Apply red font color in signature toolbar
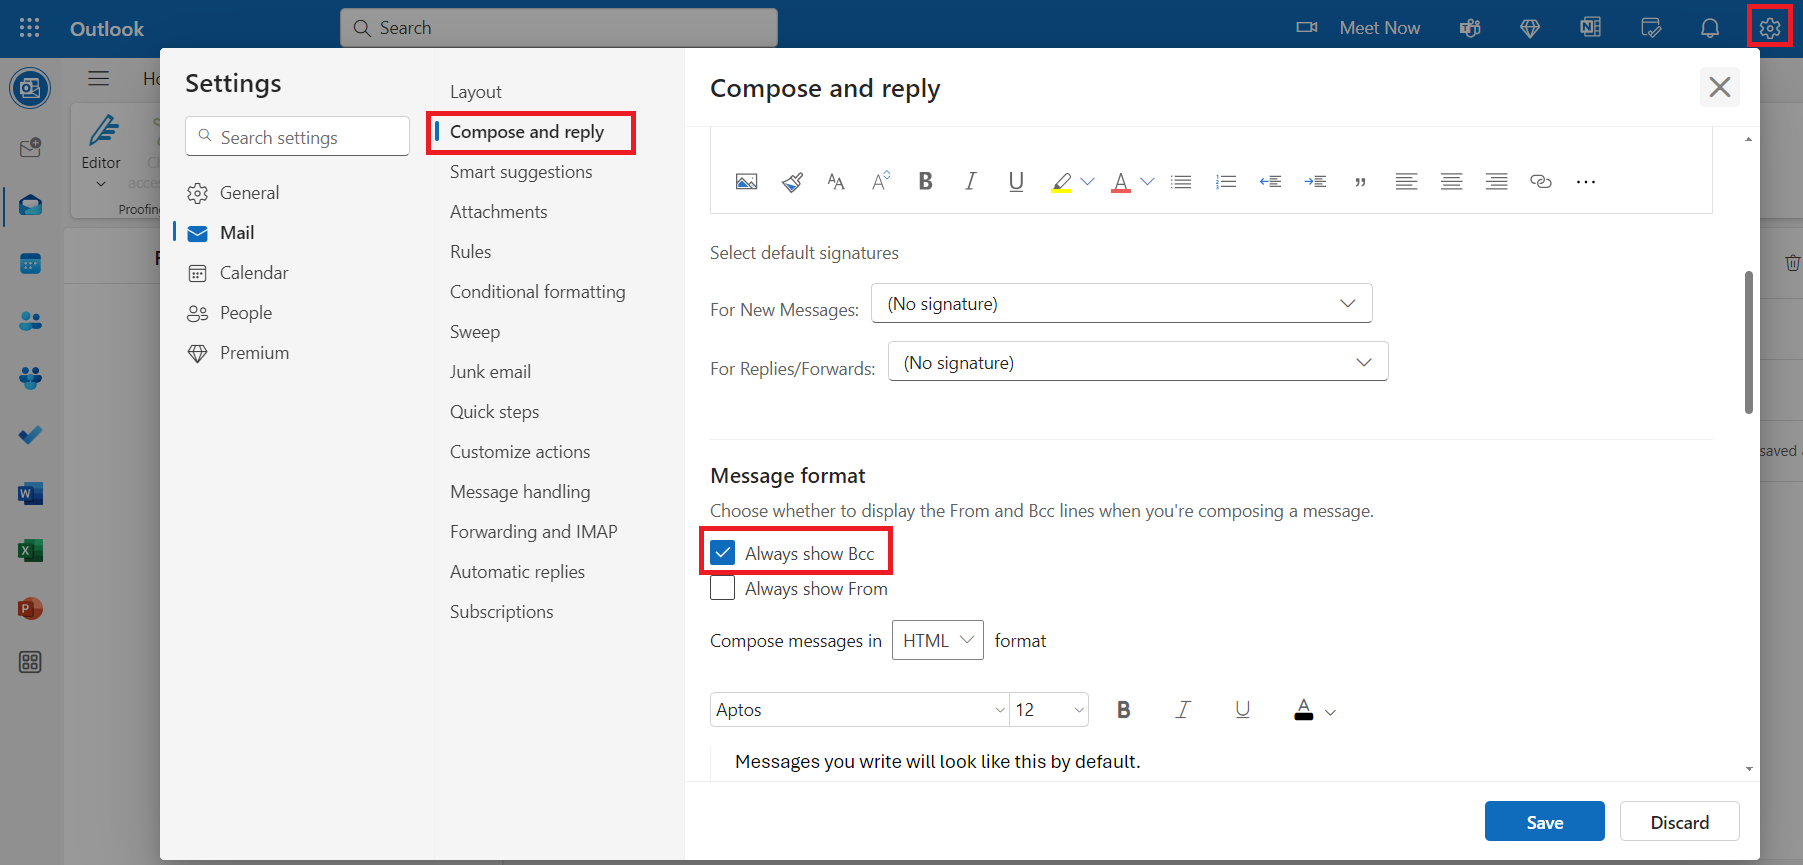Viewport: 1803px width, 865px height. tap(1121, 182)
